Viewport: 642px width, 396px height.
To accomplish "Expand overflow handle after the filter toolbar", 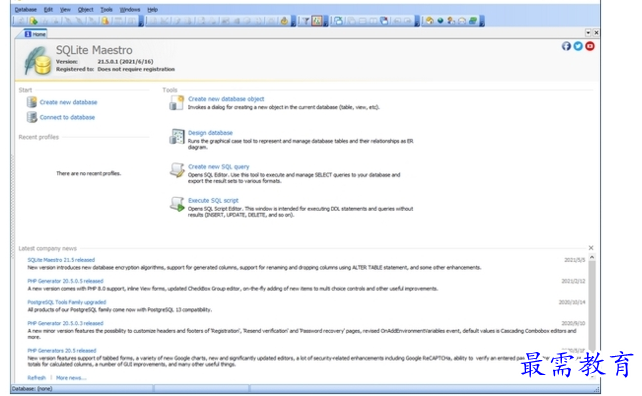I will coord(326,21).
